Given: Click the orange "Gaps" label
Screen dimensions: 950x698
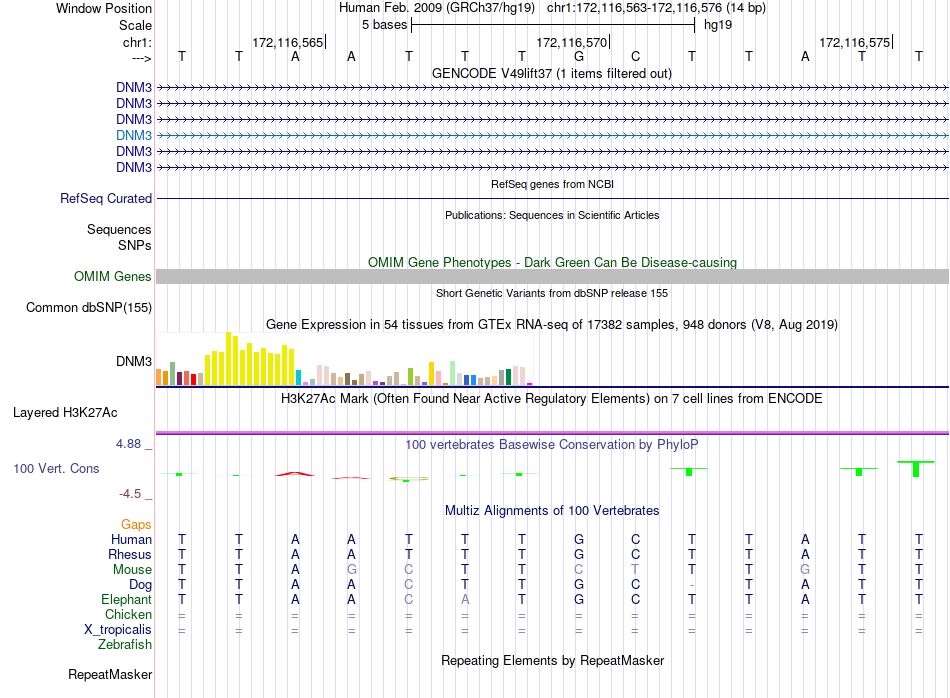Looking at the screenshot, I should pos(136,524).
